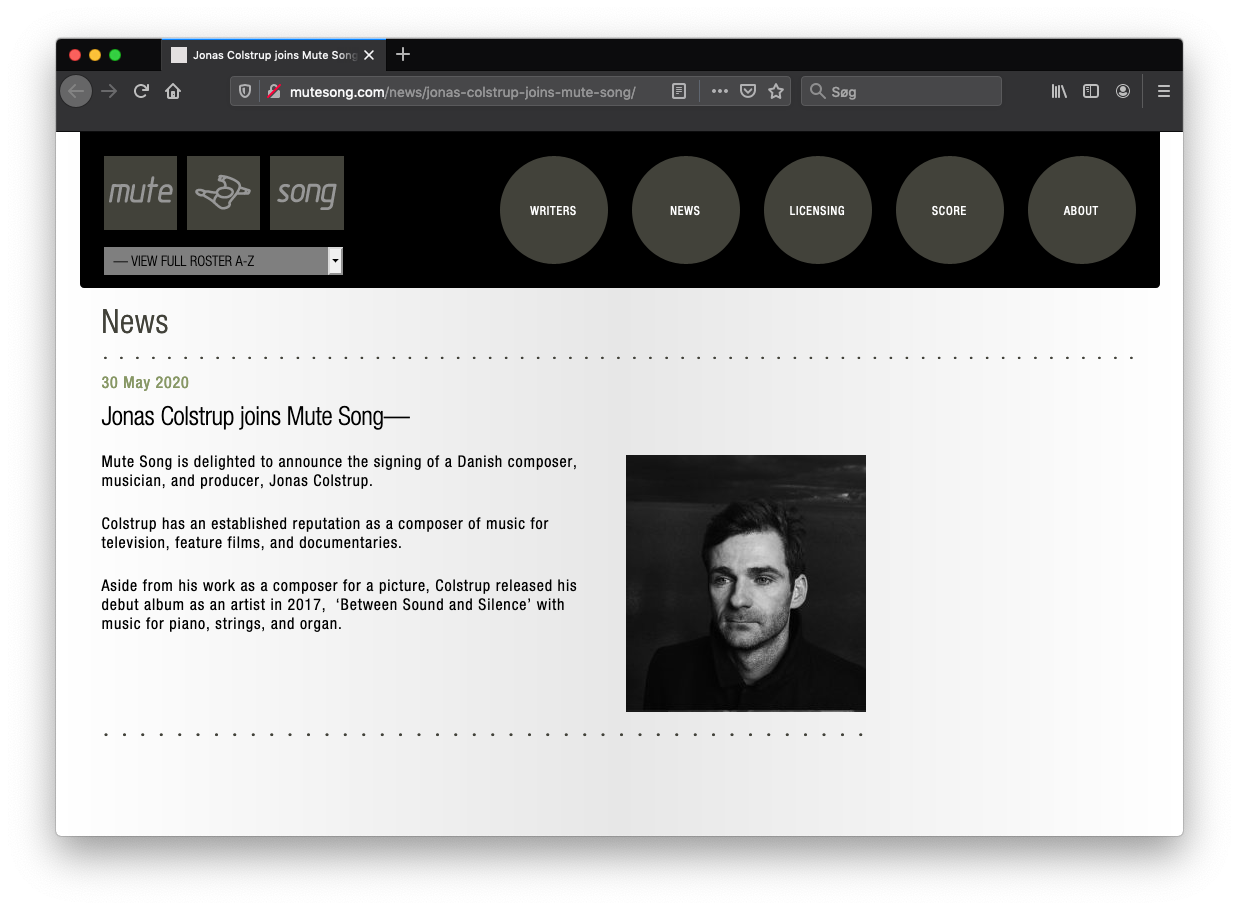The width and height of the screenshot is (1239, 910).
Task: Close the Firefox window with red button
Action: [75, 55]
